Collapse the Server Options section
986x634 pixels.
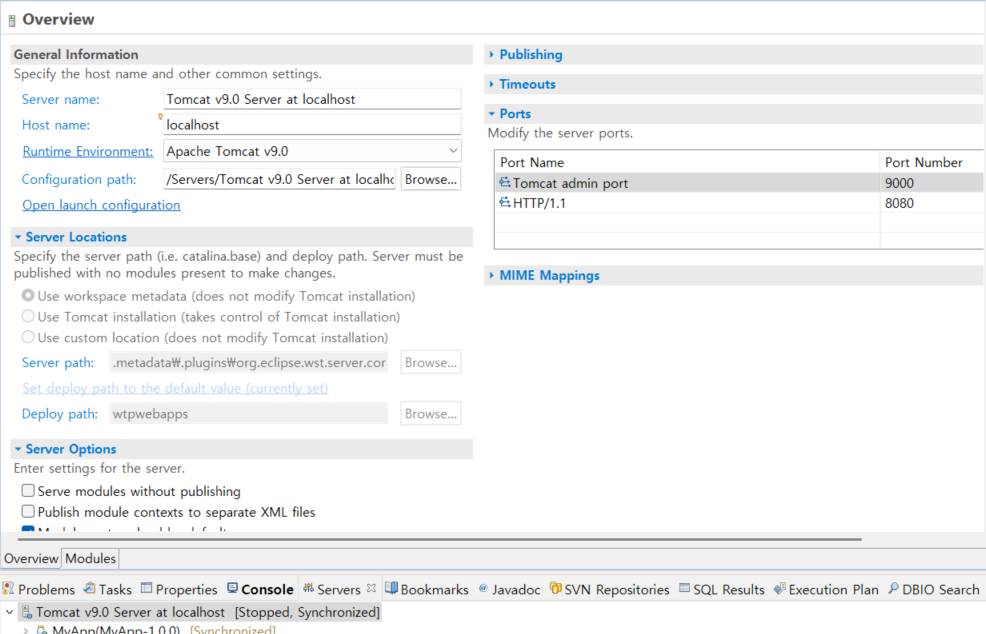(x=18, y=449)
